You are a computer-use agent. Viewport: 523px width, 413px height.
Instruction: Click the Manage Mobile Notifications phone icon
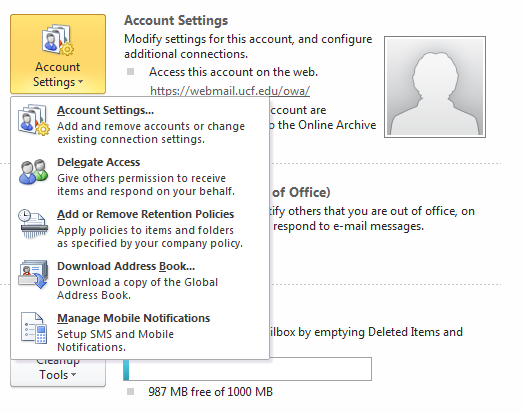pyautogui.click(x=33, y=328)
